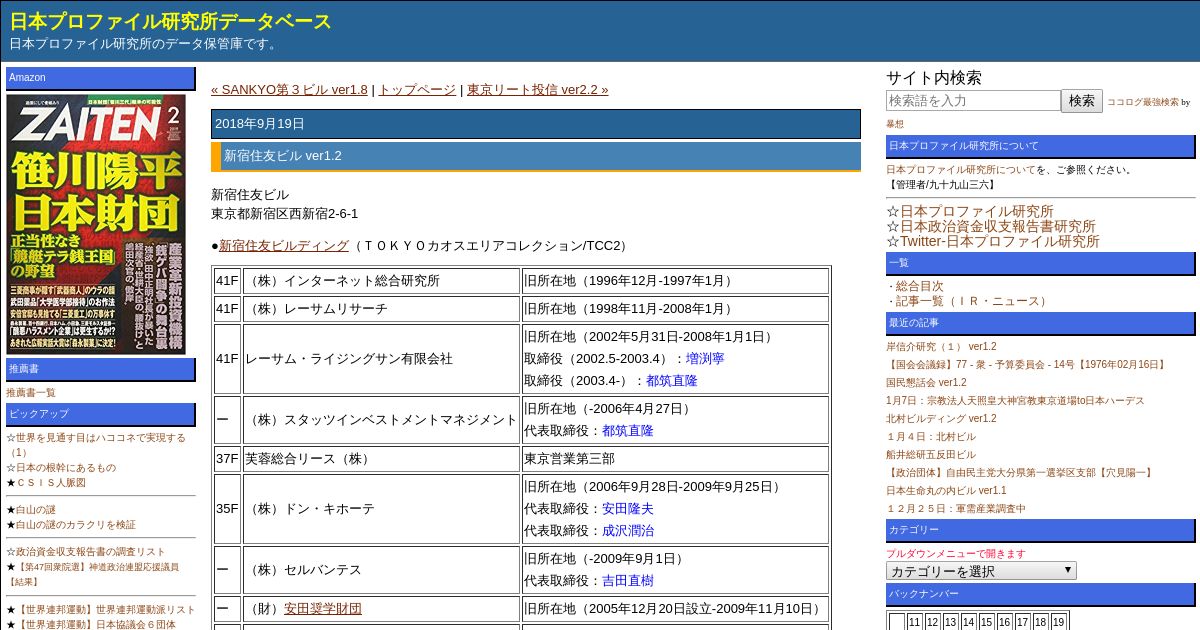The height and width of the screenshot is (630, 1200).
Task: Open the ココログ最強検索 link
Action: click(x=1143, y=102)
